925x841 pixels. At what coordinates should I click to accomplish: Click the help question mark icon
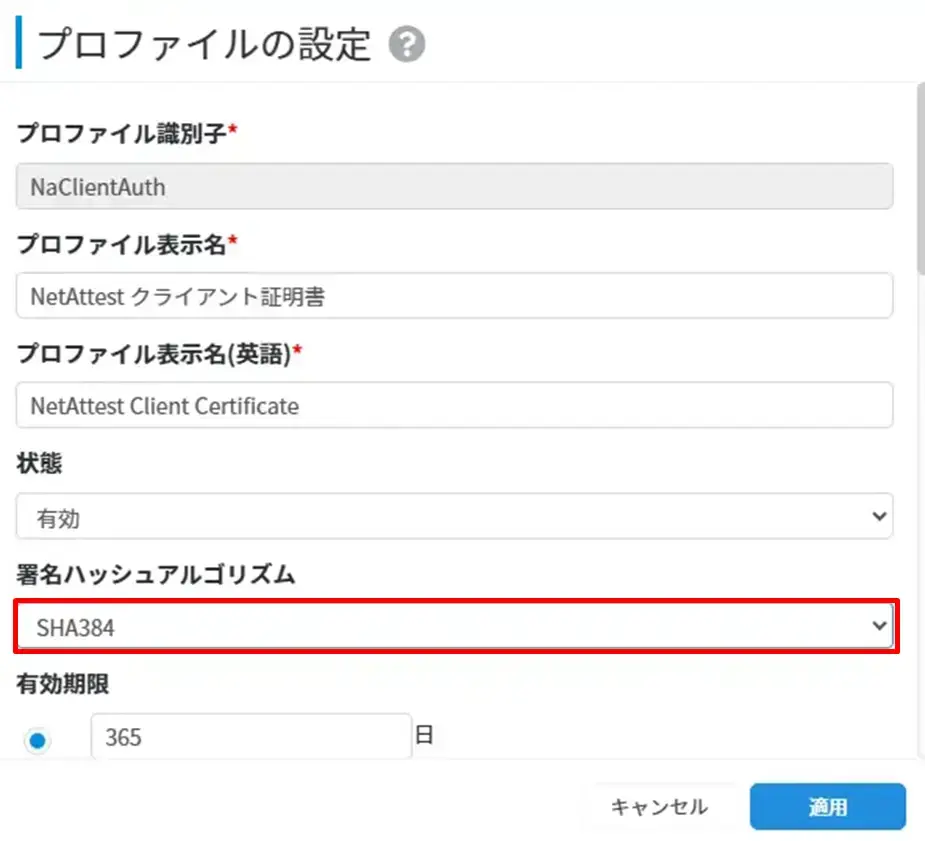(x=407, y=45)
